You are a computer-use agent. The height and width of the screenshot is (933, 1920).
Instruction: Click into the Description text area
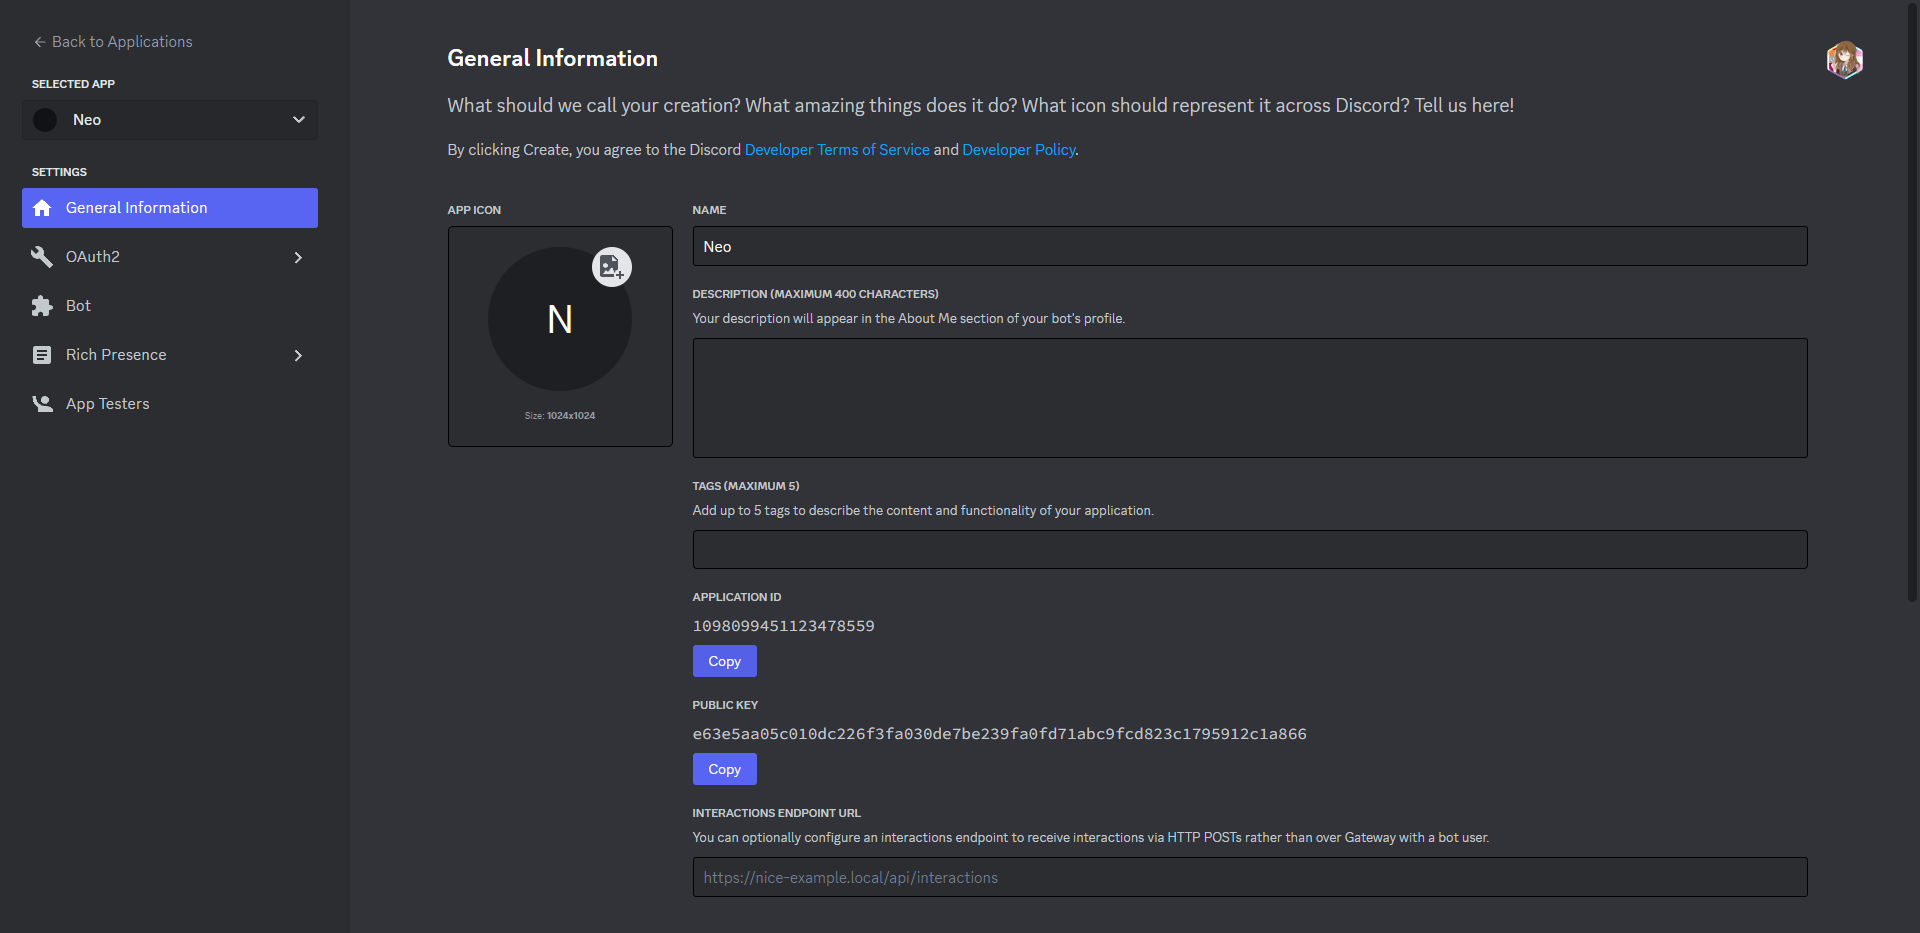point(1250,398)
